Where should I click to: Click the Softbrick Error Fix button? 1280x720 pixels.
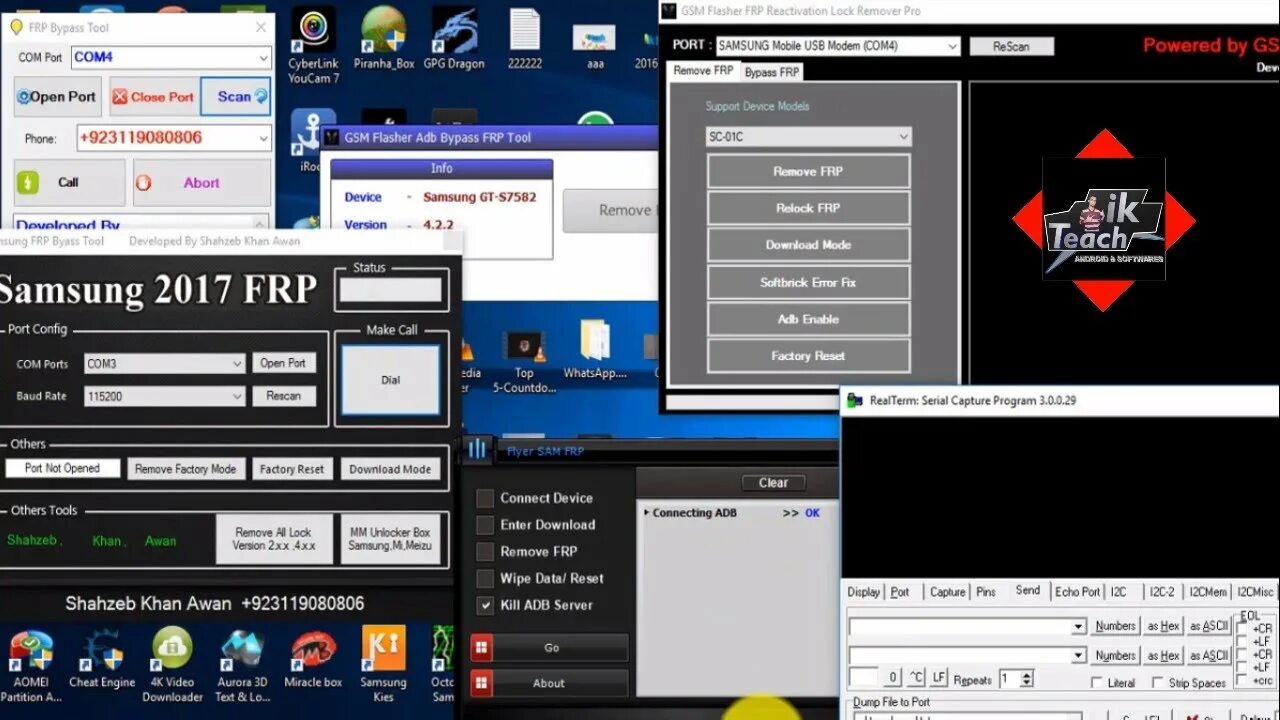808,282
